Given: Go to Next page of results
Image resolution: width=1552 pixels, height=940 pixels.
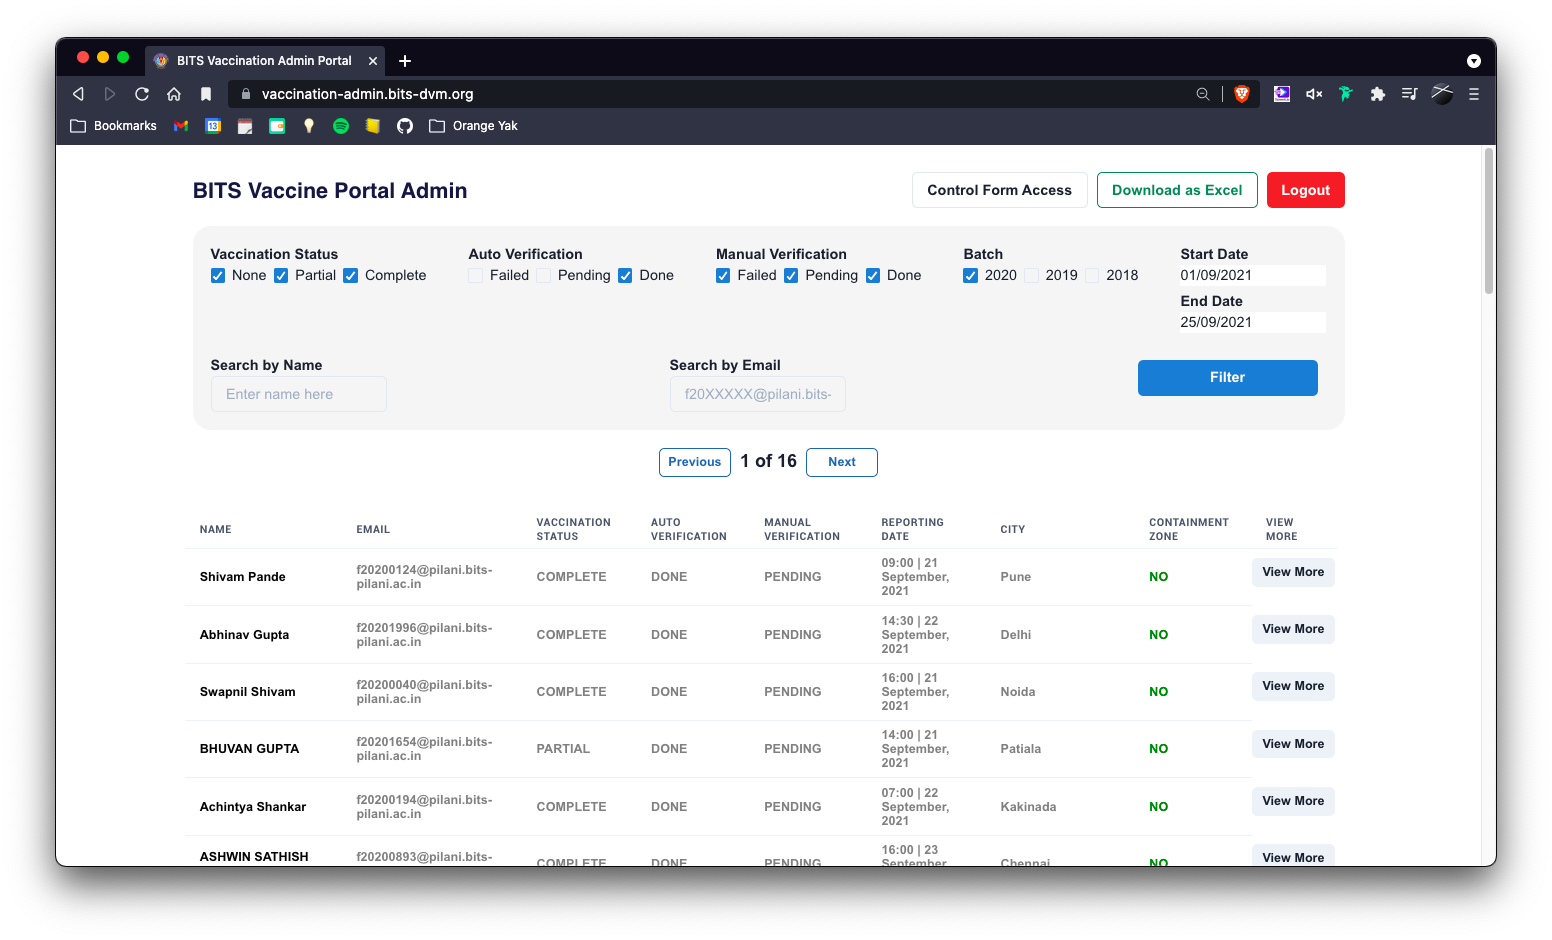Looking at the screenshot, I should (842, 462).
